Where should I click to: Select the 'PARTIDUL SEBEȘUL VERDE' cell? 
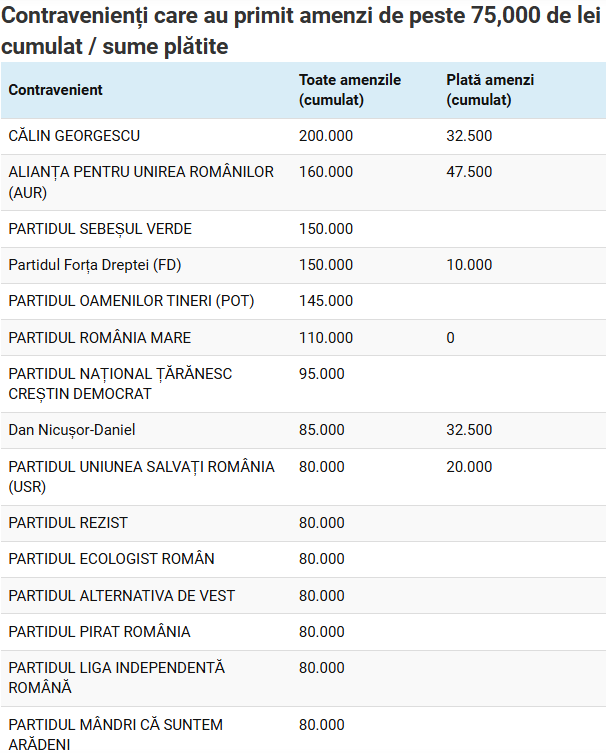100,229
